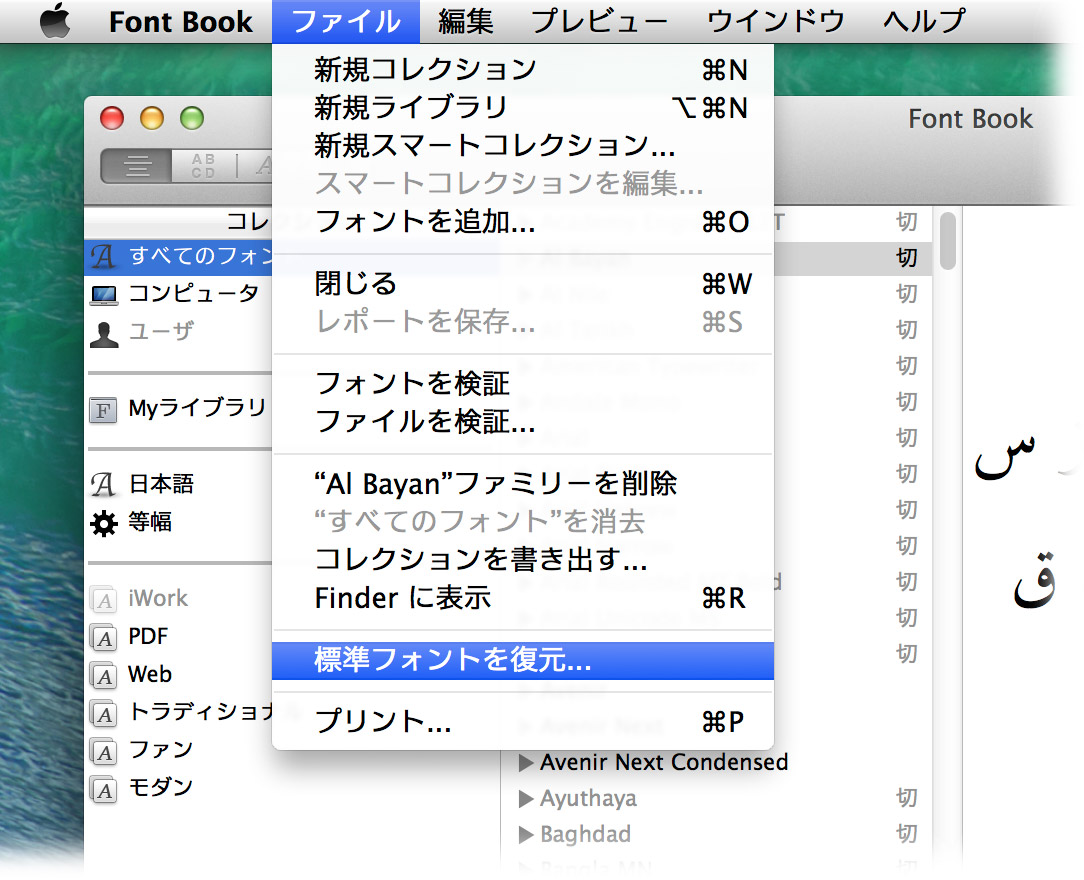The image size is (1084, 880).
Task: Open the Font Book application menu
Action: [x=180, y=21]
